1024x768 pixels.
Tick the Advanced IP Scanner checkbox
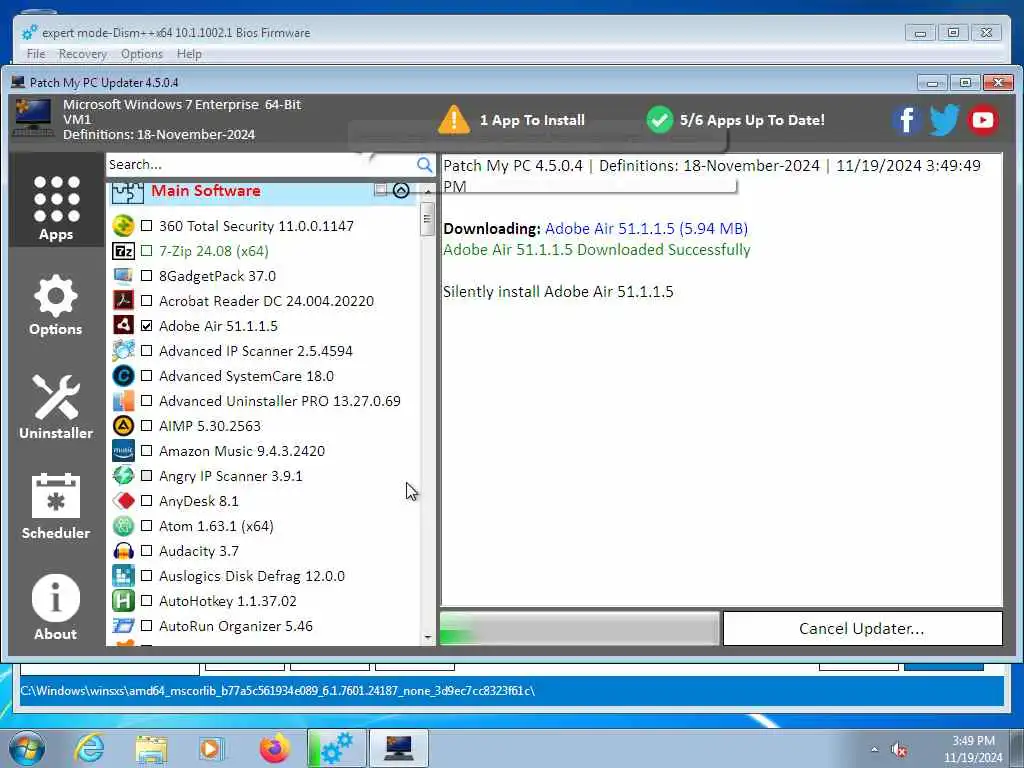point(147,351)
